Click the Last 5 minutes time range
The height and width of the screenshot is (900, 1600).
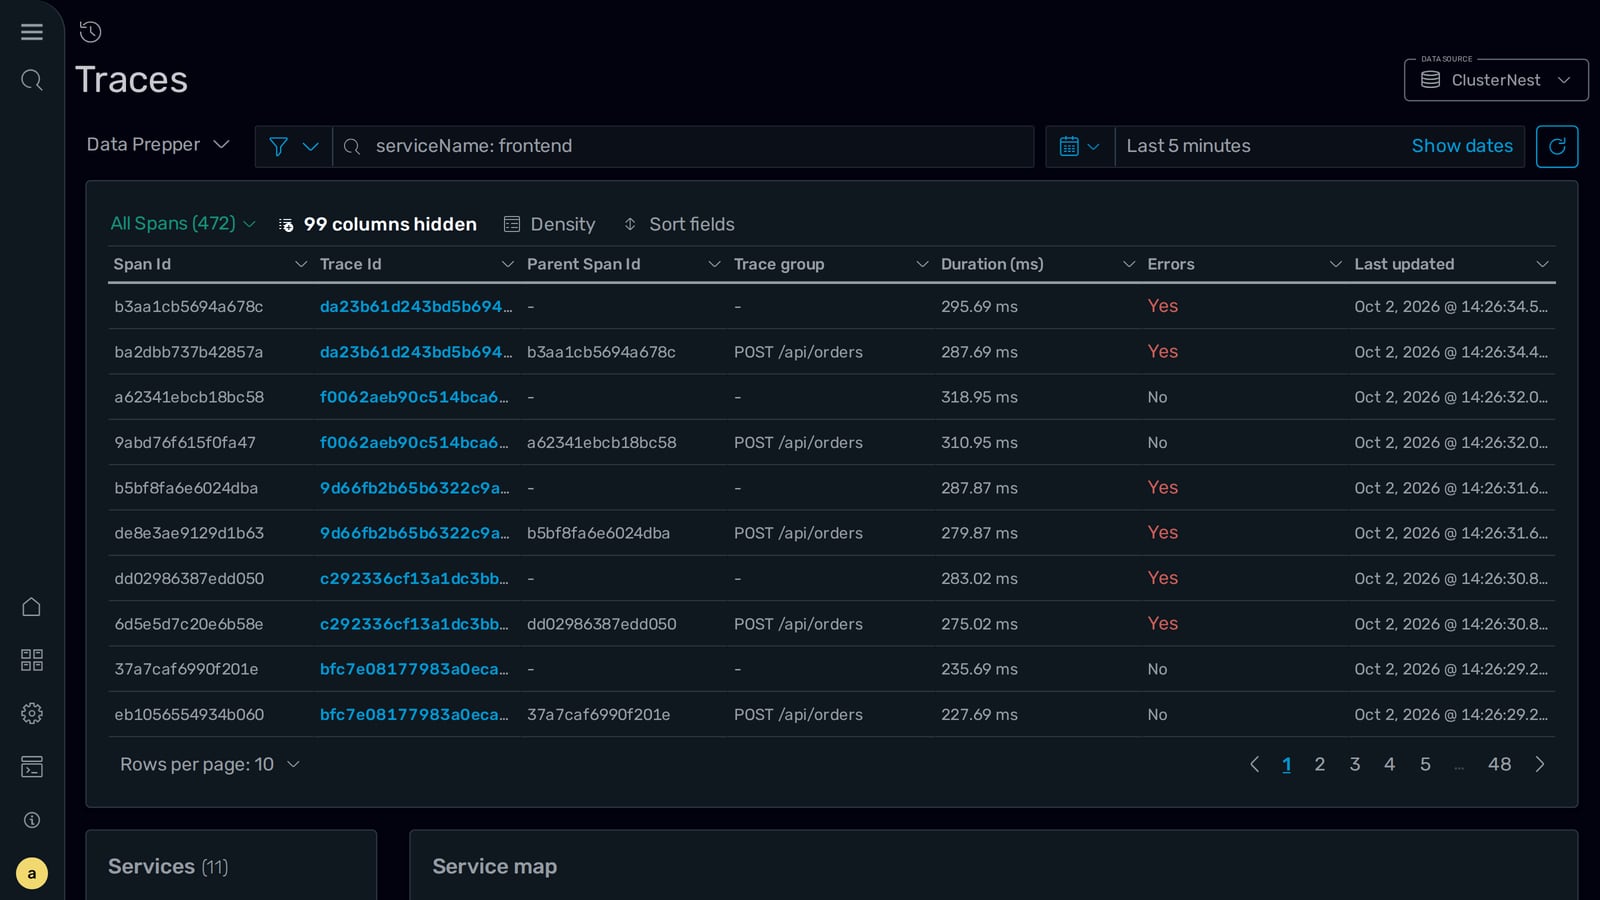pyautogui.click(x=1188, y=146)
